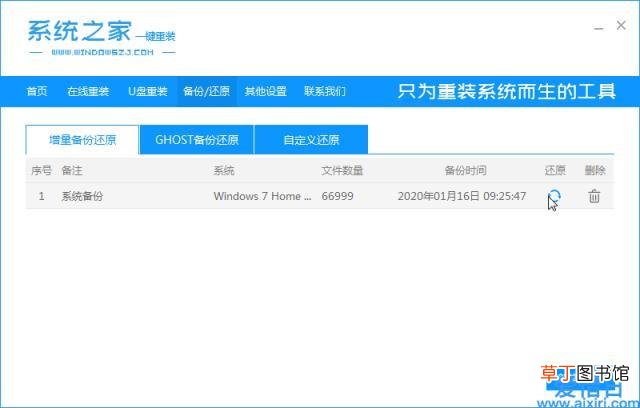The width and height of the screenshot is (640, 408).
Task: Click the 删除 column header
Action: [595, 170]
